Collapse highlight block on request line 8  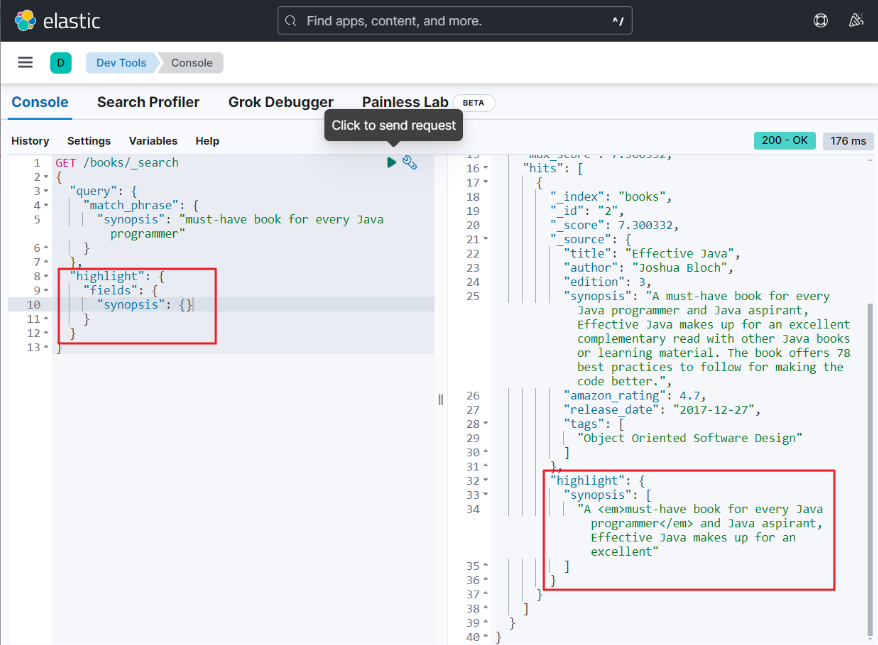click(x=46, y=276)
